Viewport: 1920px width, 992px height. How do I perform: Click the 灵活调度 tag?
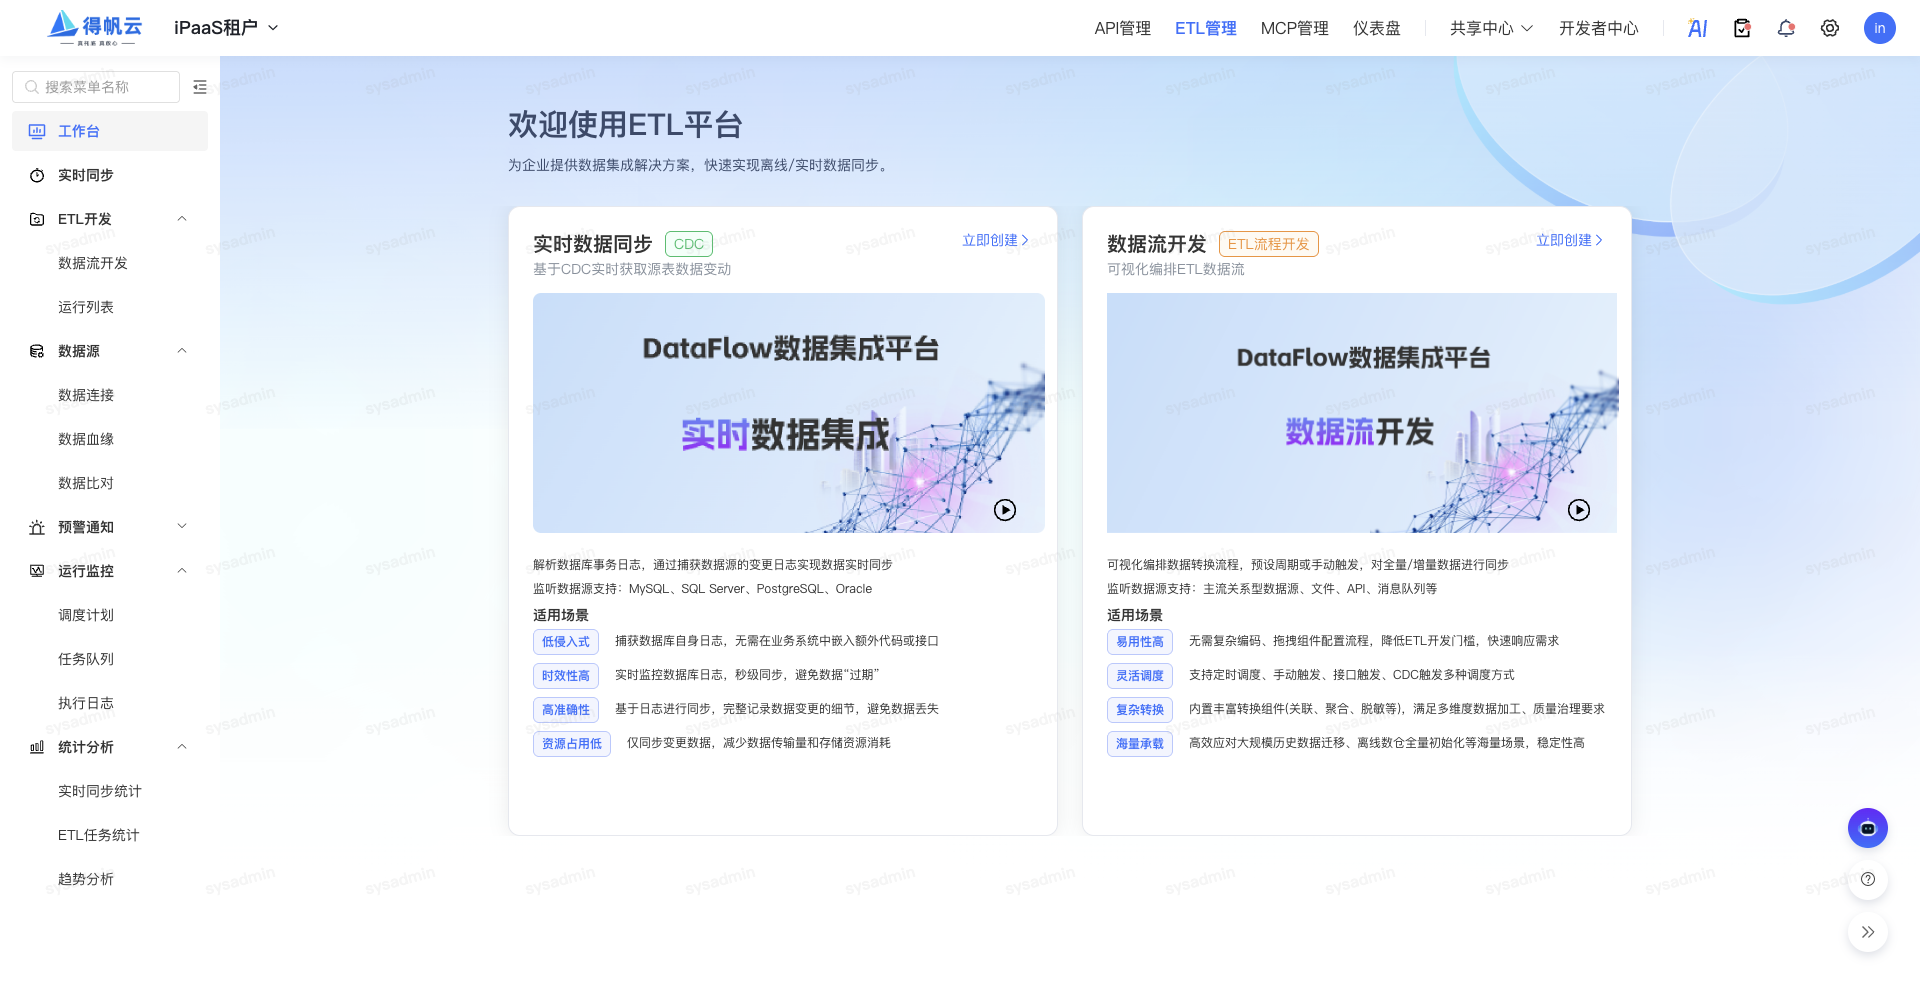click(x=1140, y=676)
